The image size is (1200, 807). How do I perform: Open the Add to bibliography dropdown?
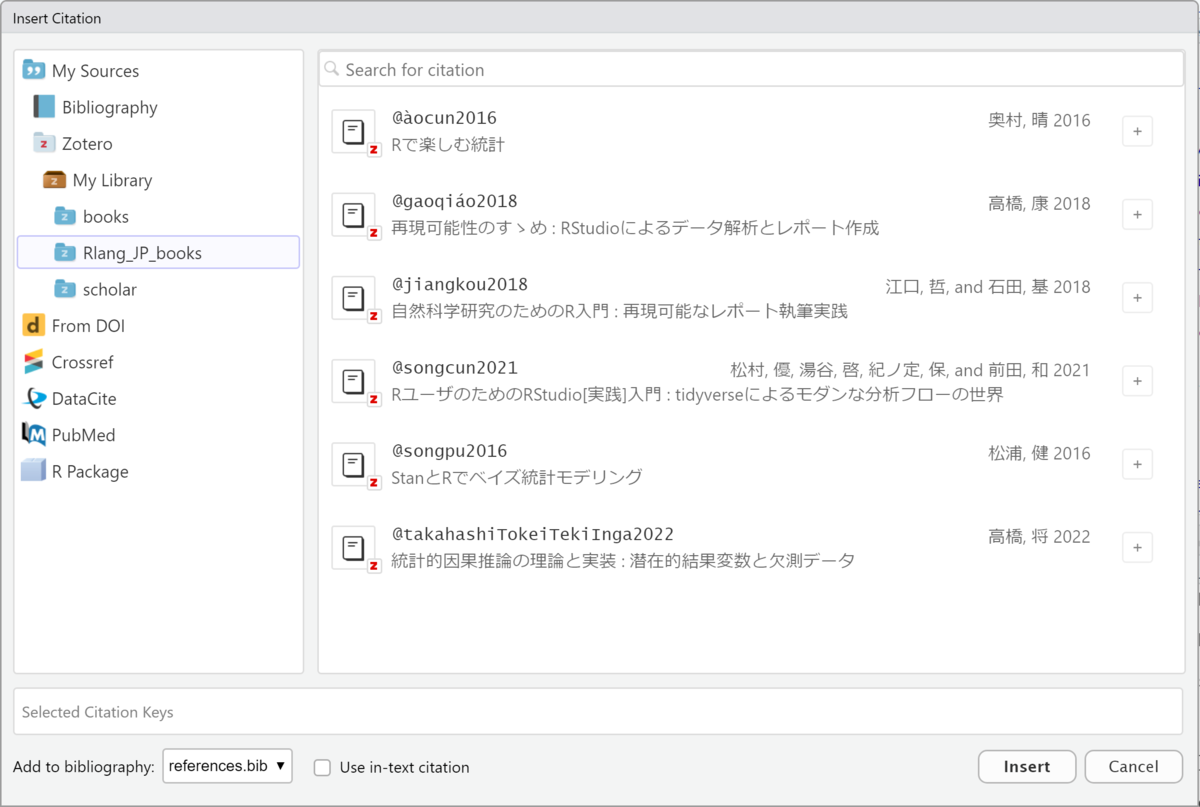227,765
